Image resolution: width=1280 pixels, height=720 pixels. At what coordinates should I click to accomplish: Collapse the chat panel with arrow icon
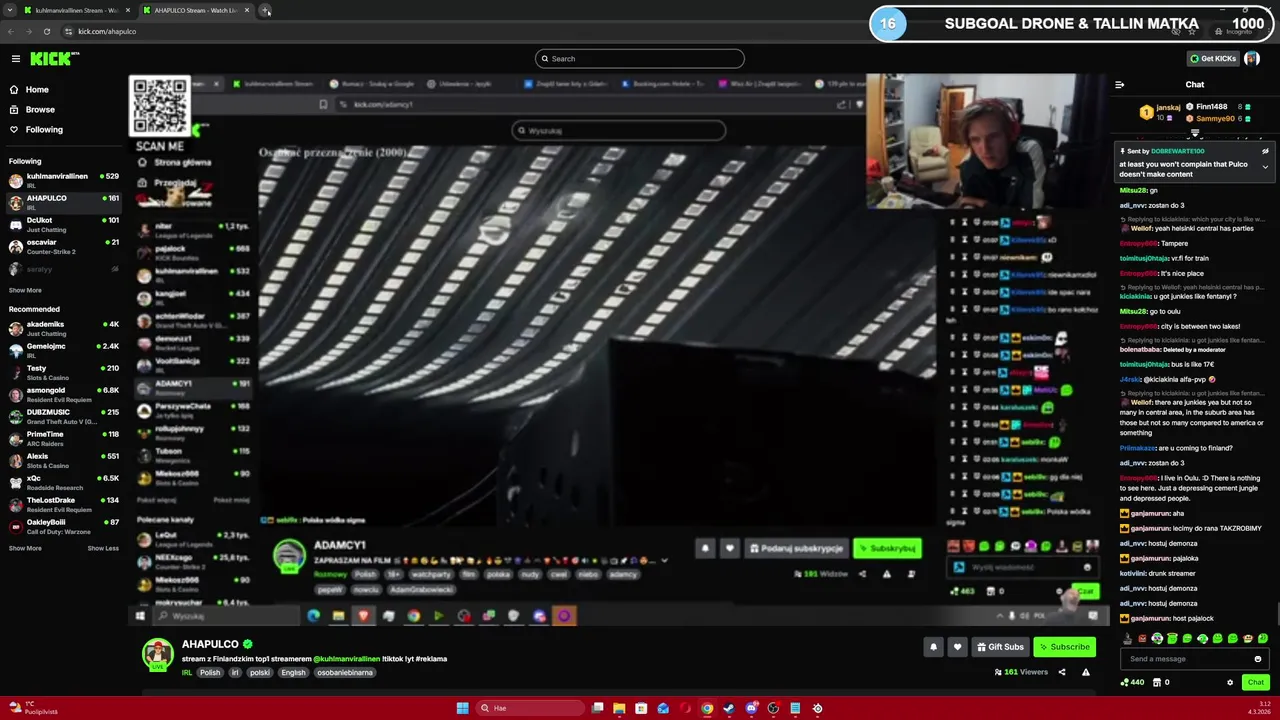click(x=1120, y=85)
